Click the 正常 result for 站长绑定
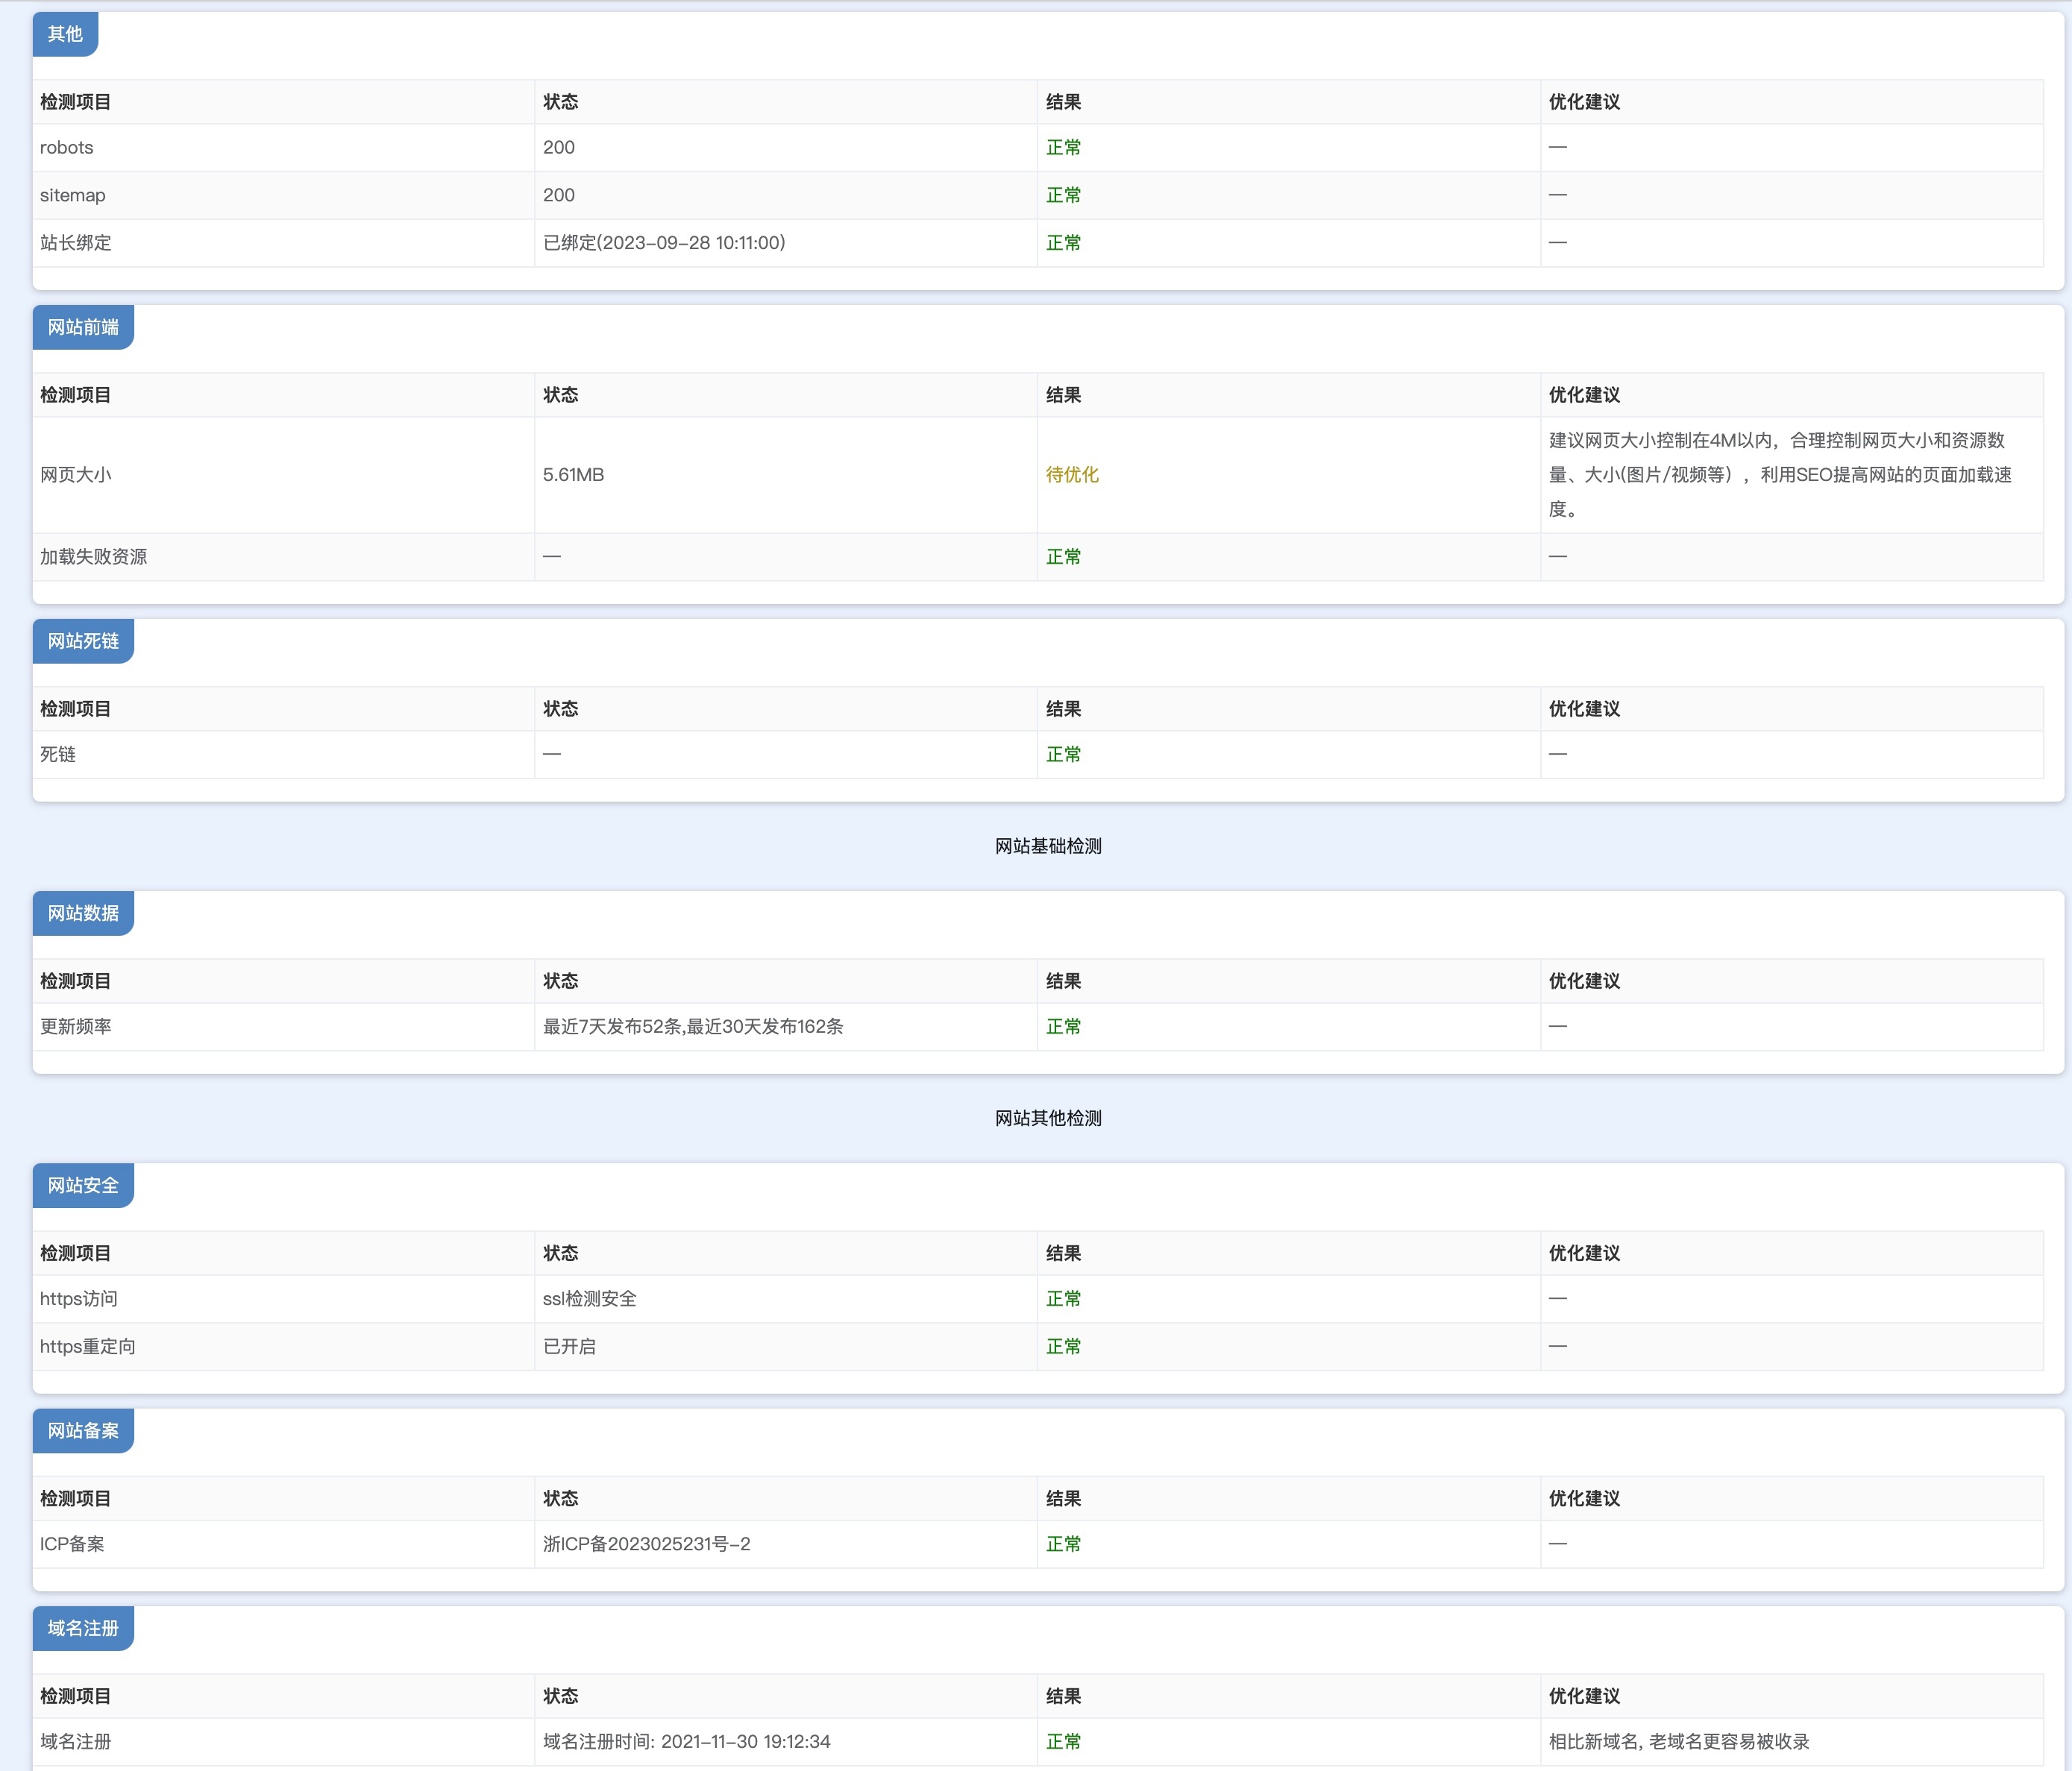 [1064, 243]
